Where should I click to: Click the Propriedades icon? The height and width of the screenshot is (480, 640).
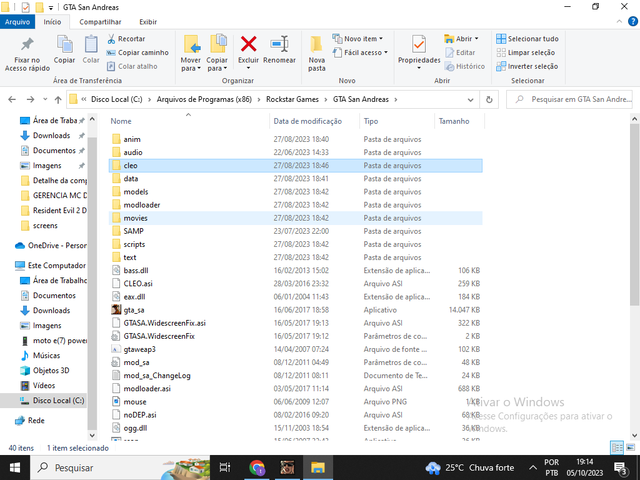click(419, 44)
